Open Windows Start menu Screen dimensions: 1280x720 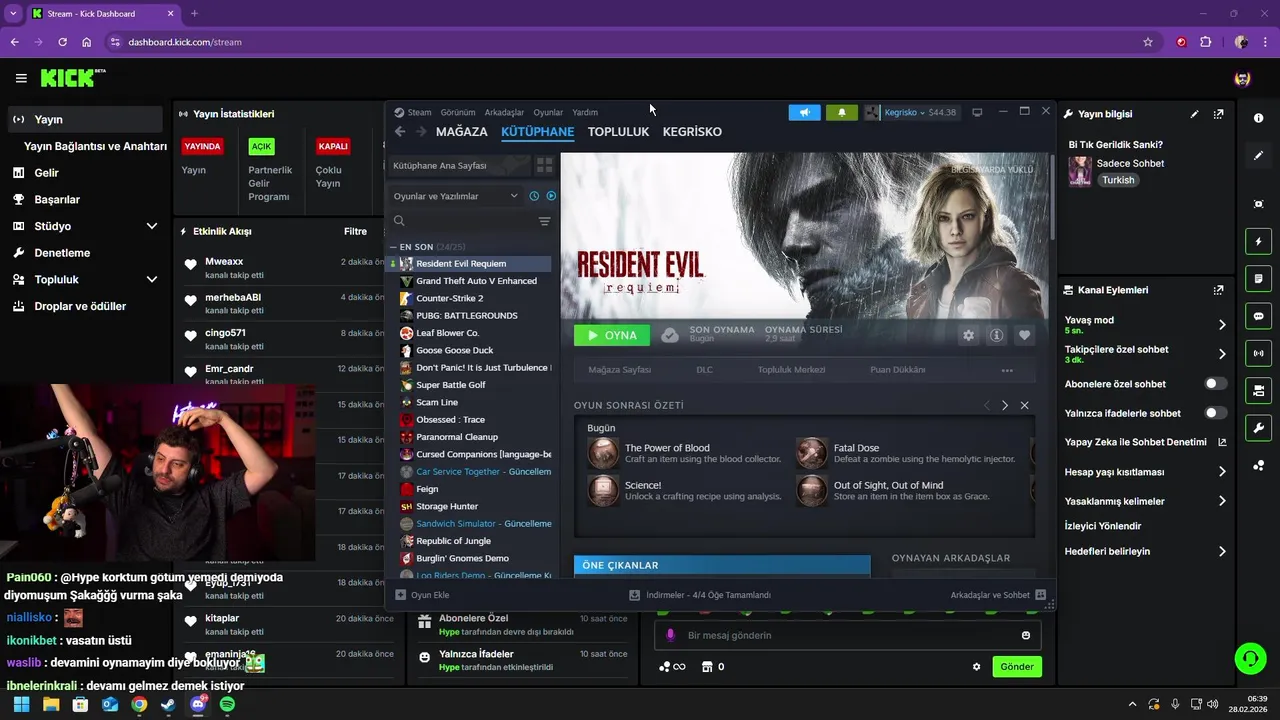[21, 704]
